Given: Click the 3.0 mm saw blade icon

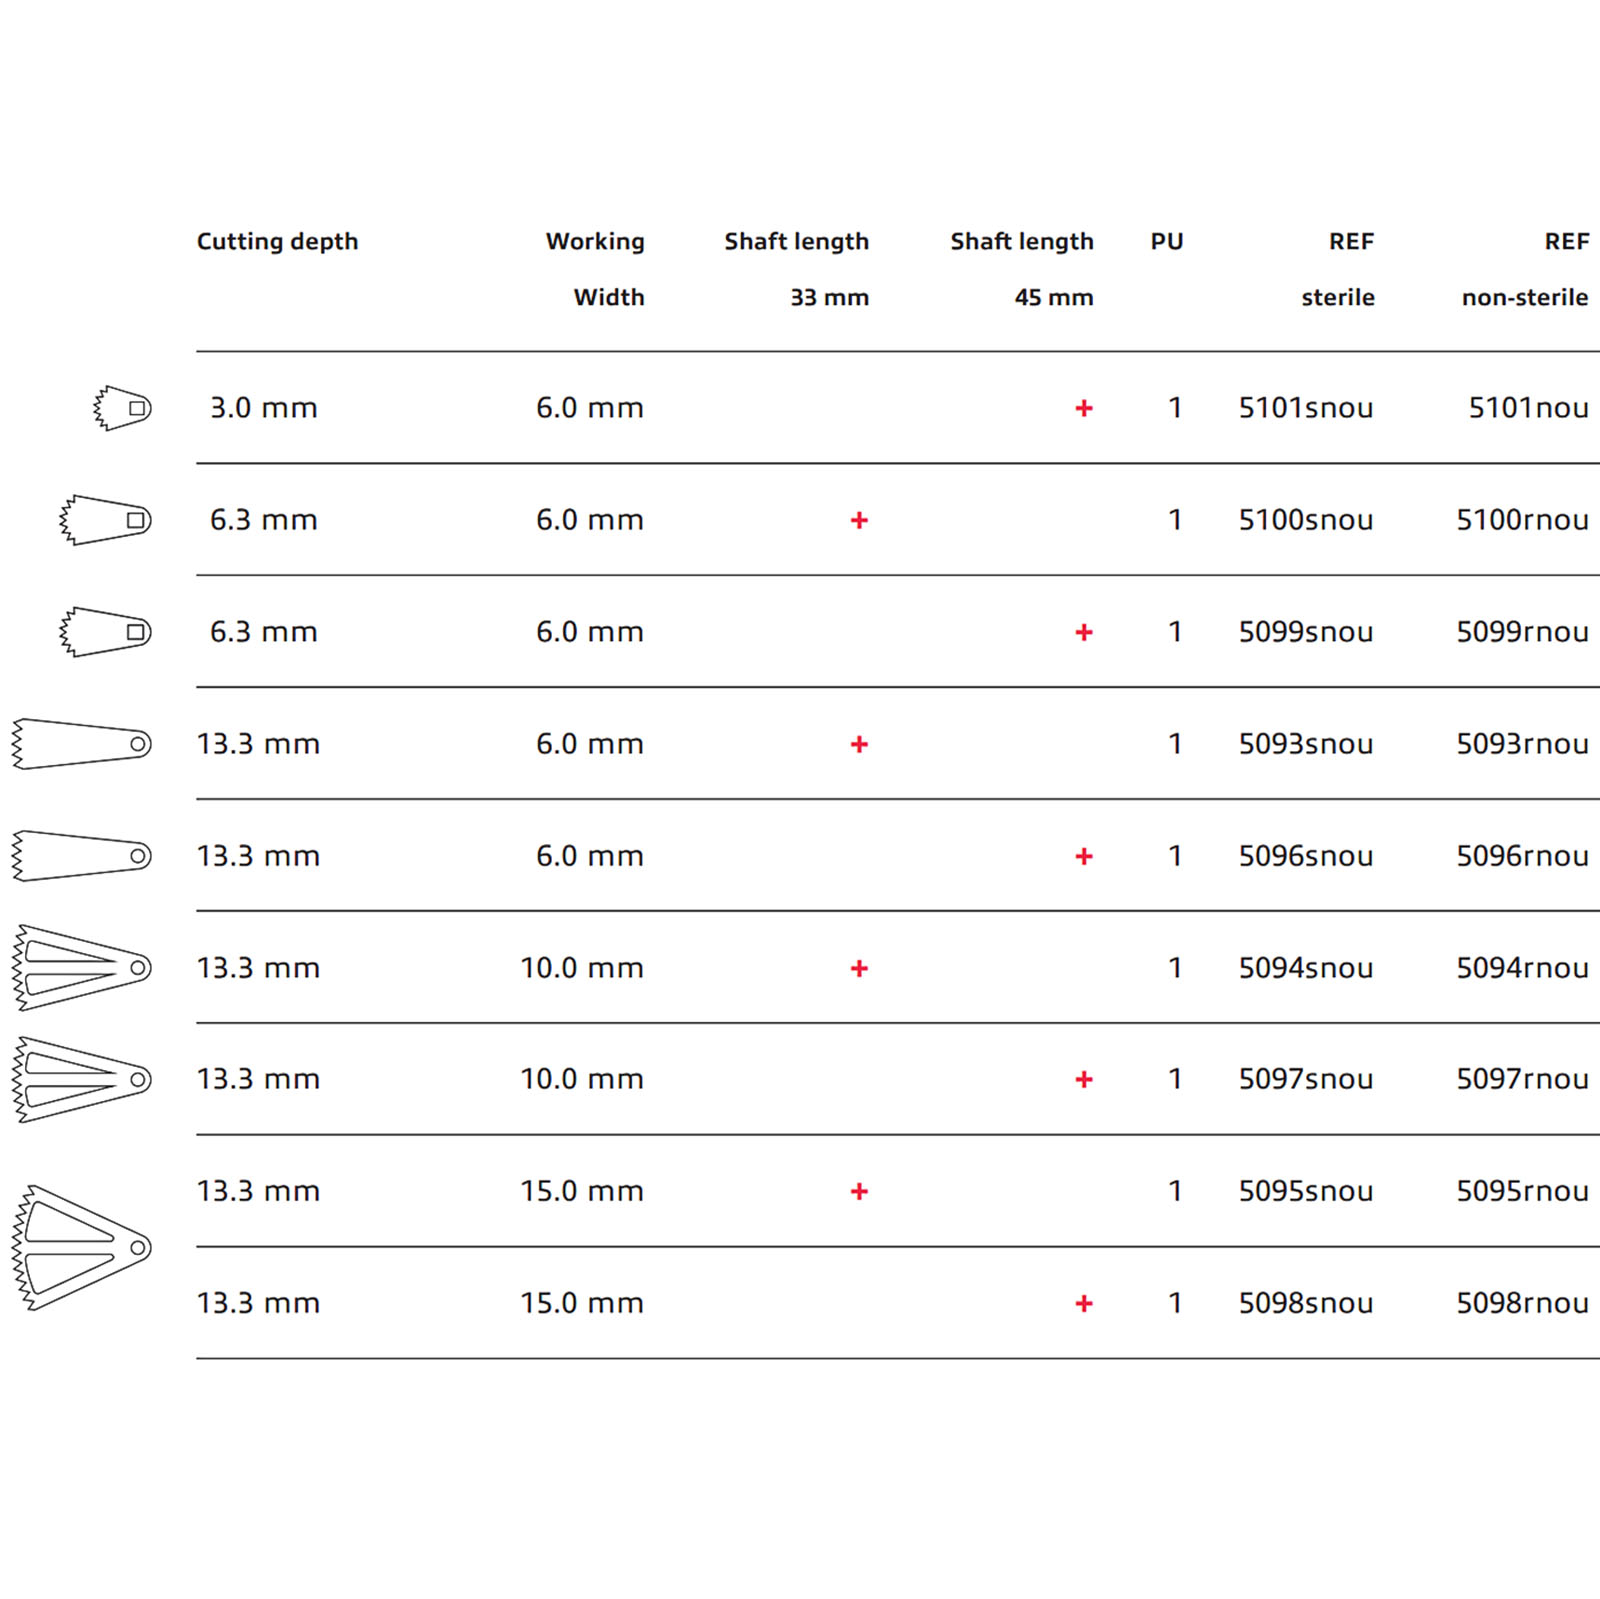Looking at the screenshot, I should click(x=122, y=408).
